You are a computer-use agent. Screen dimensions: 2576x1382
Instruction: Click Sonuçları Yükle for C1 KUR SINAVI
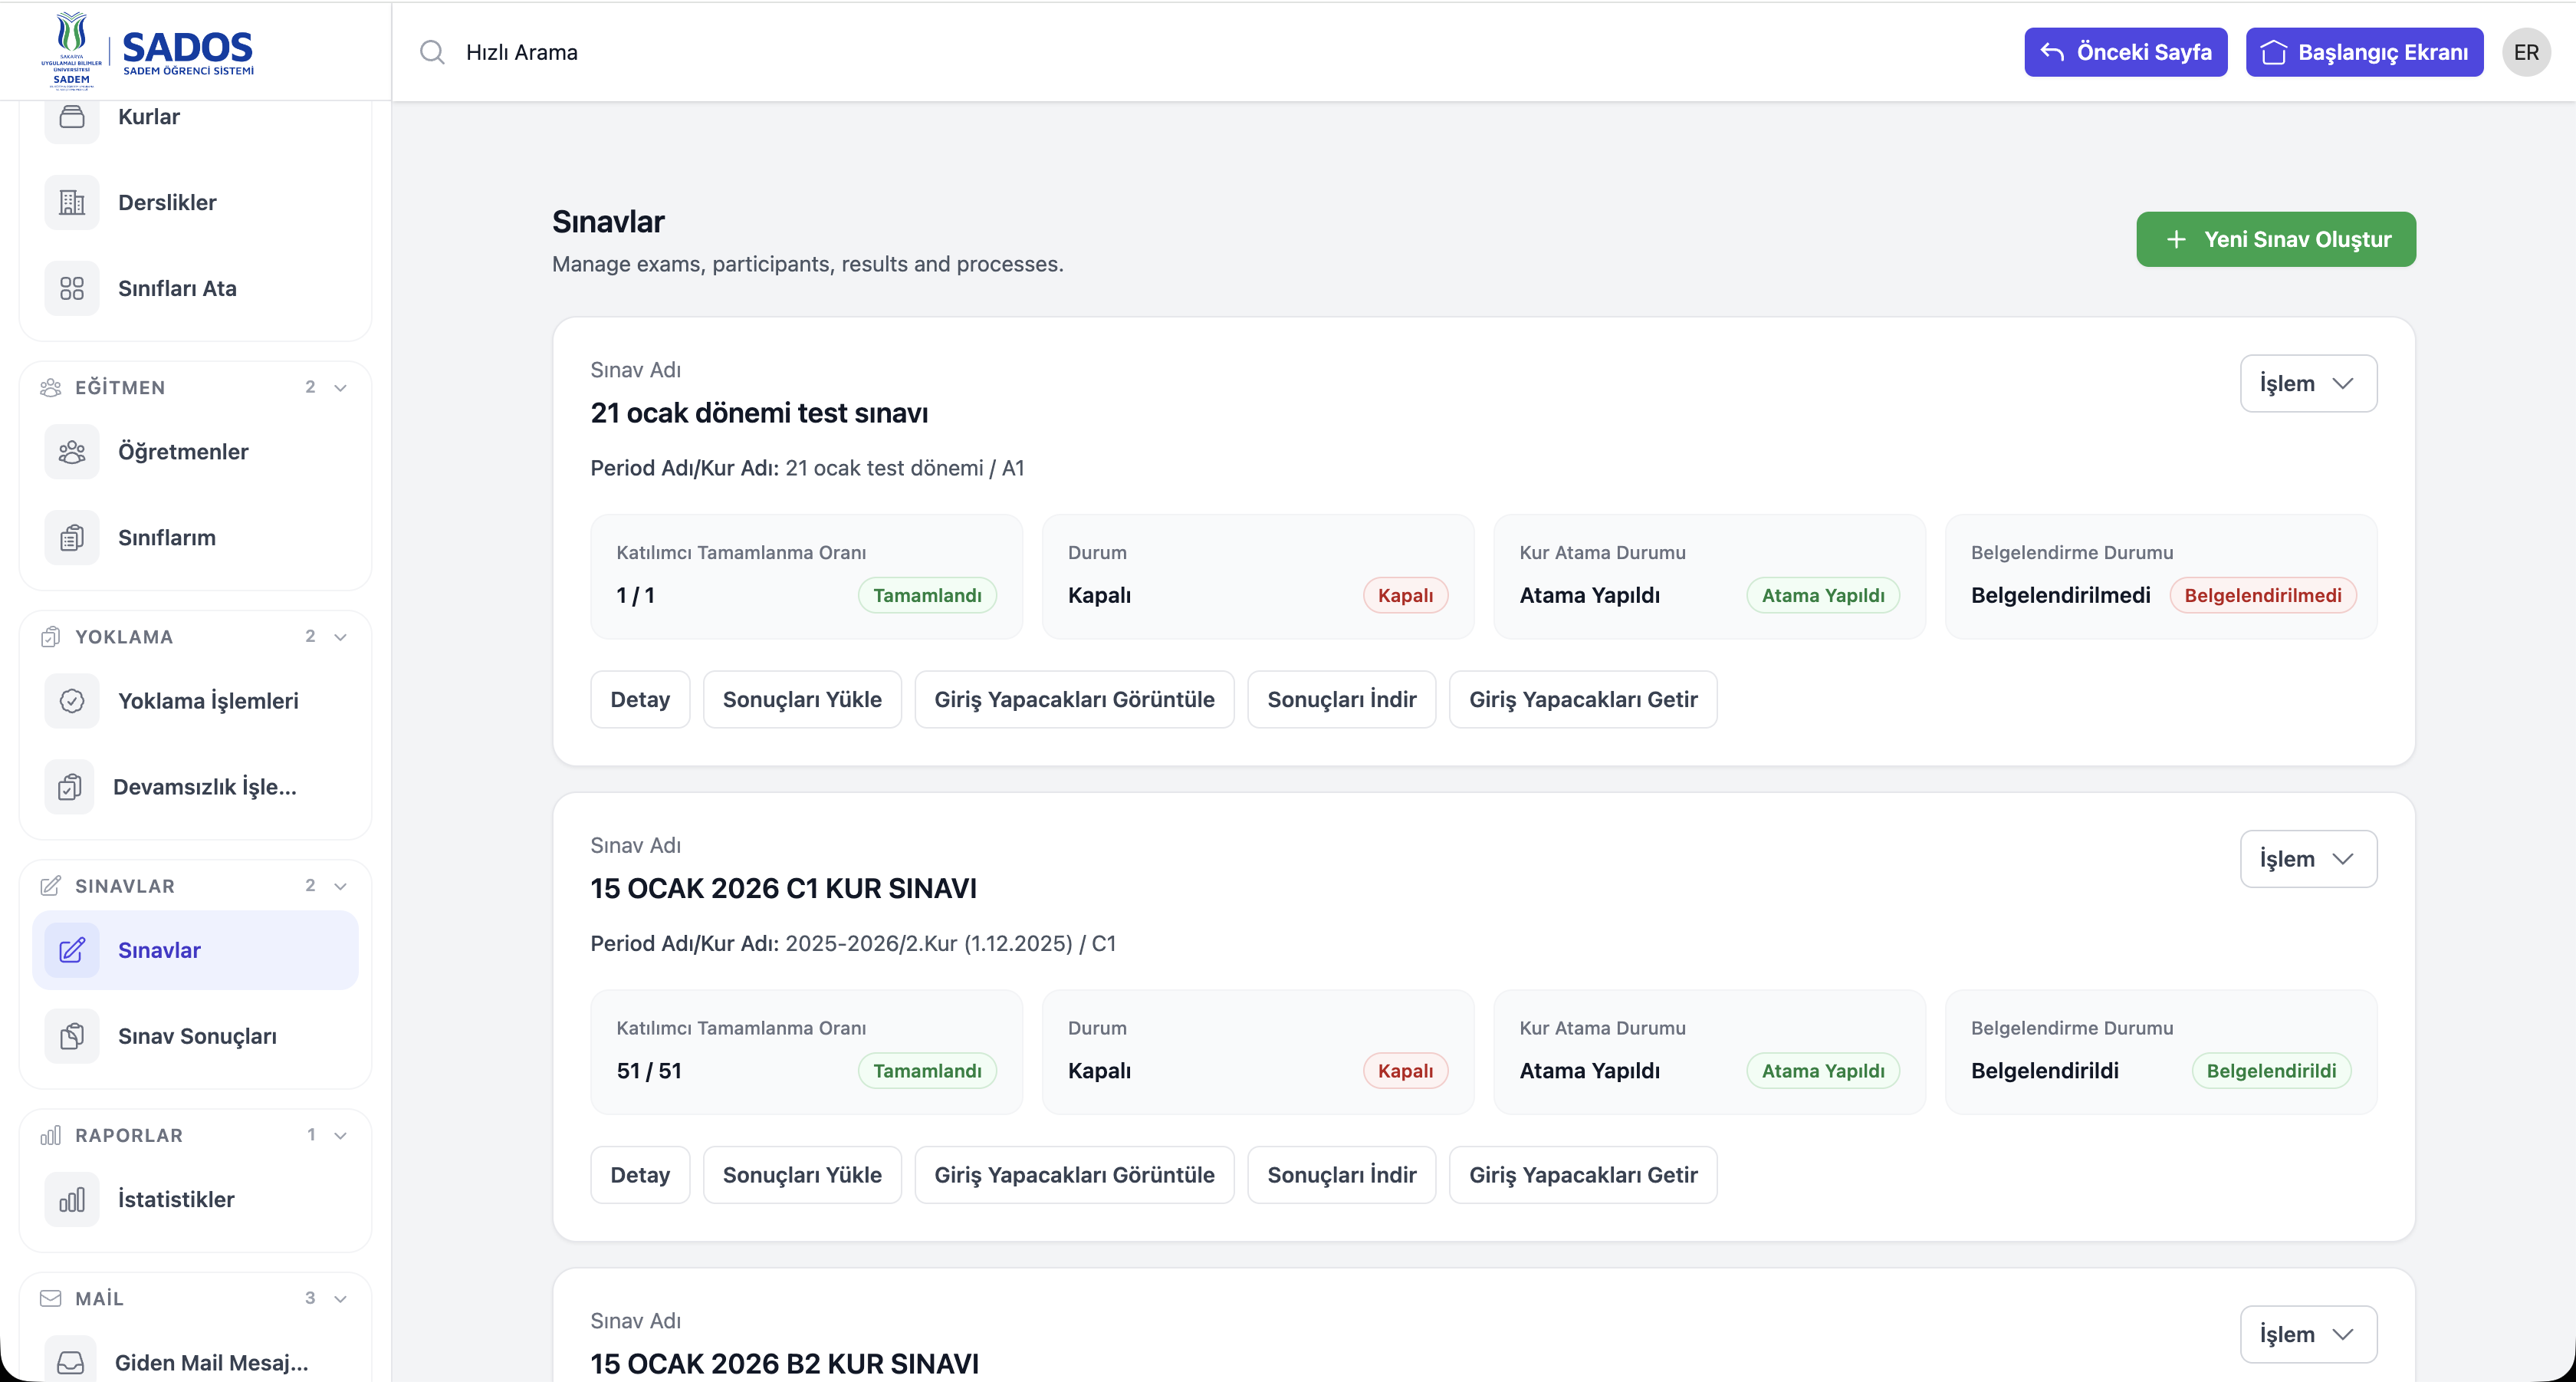(802, 1175)
